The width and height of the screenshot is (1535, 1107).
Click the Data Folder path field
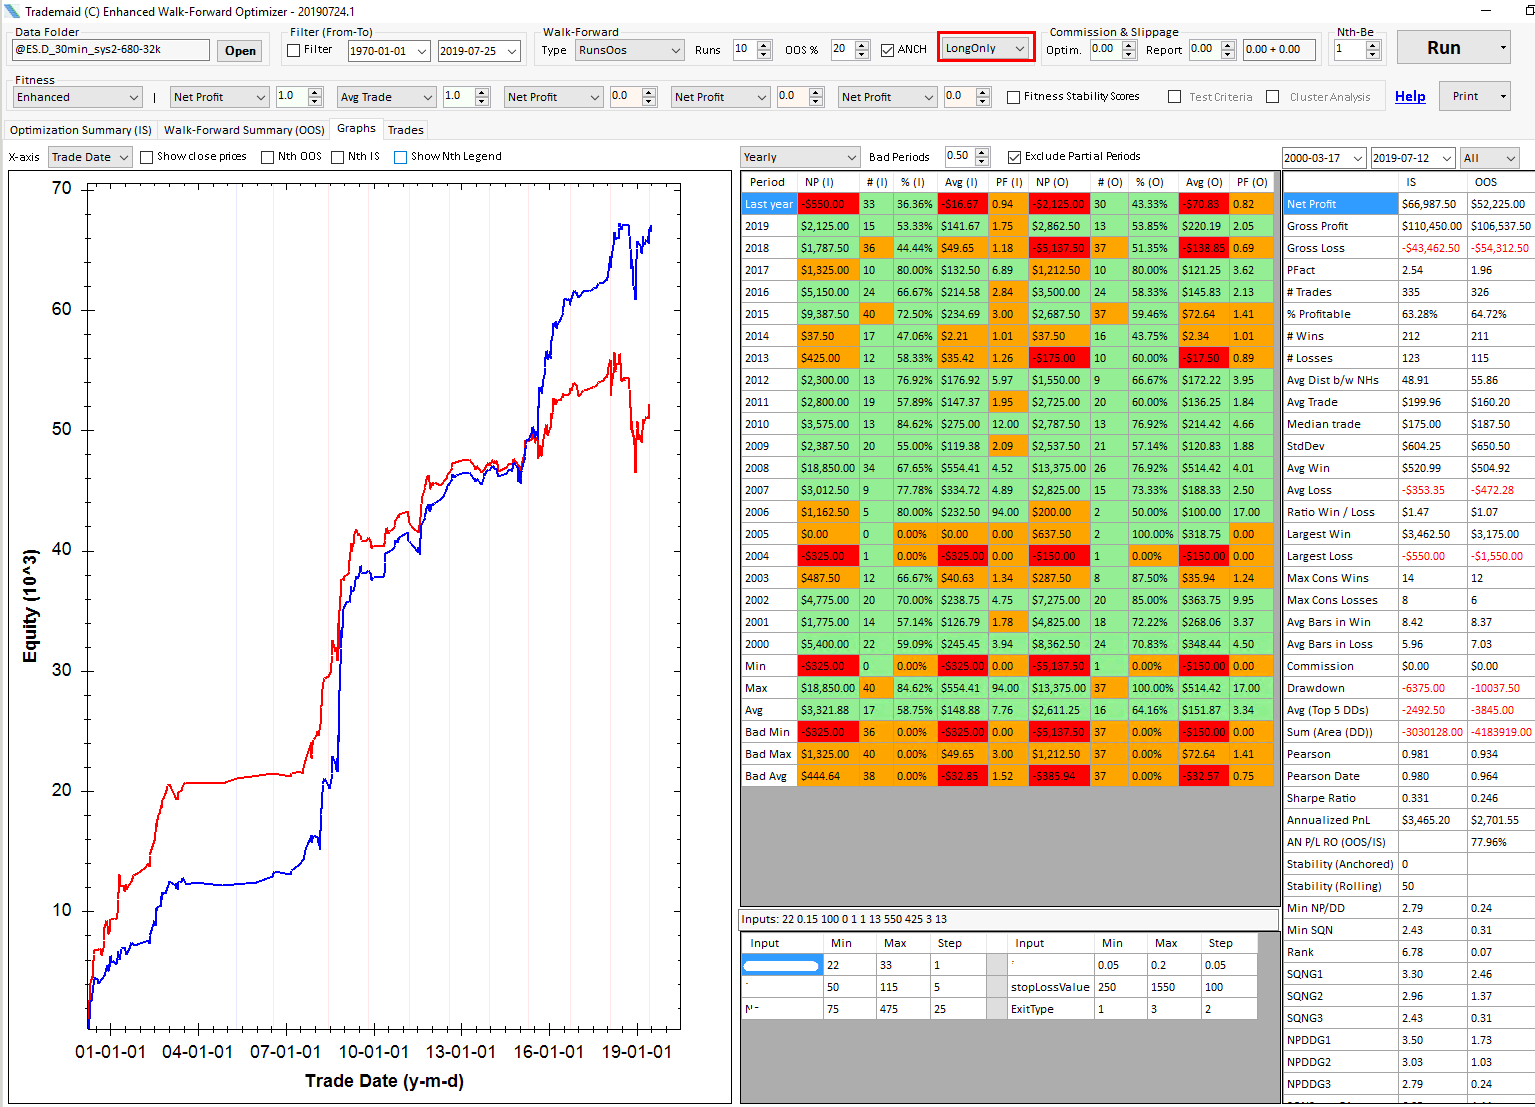tap(110, 50)
